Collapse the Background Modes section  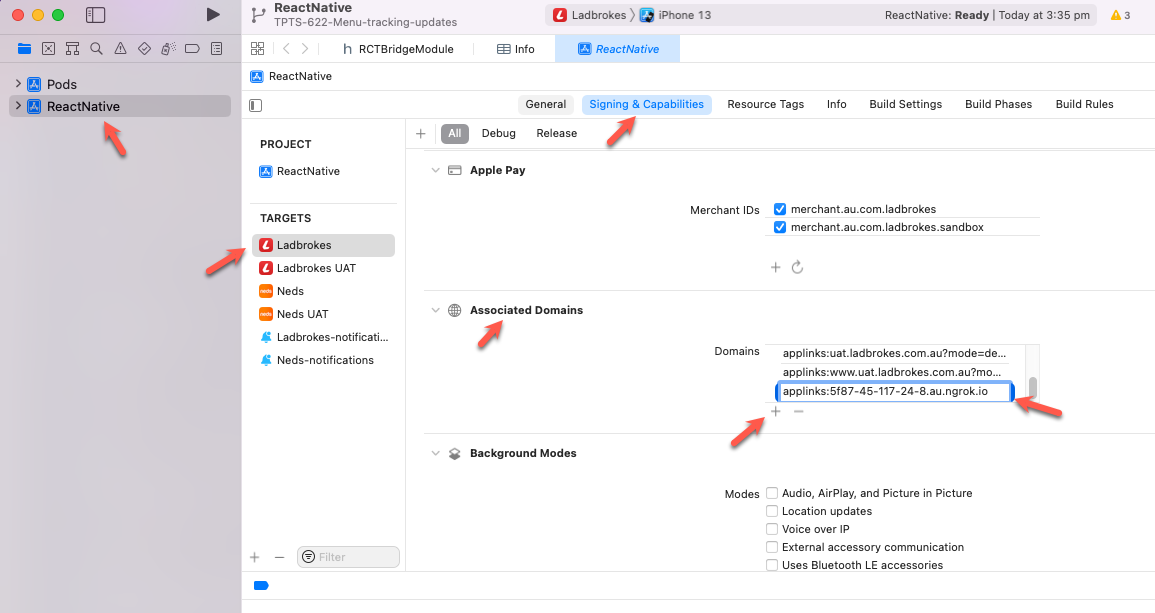(x=435, y=453)
